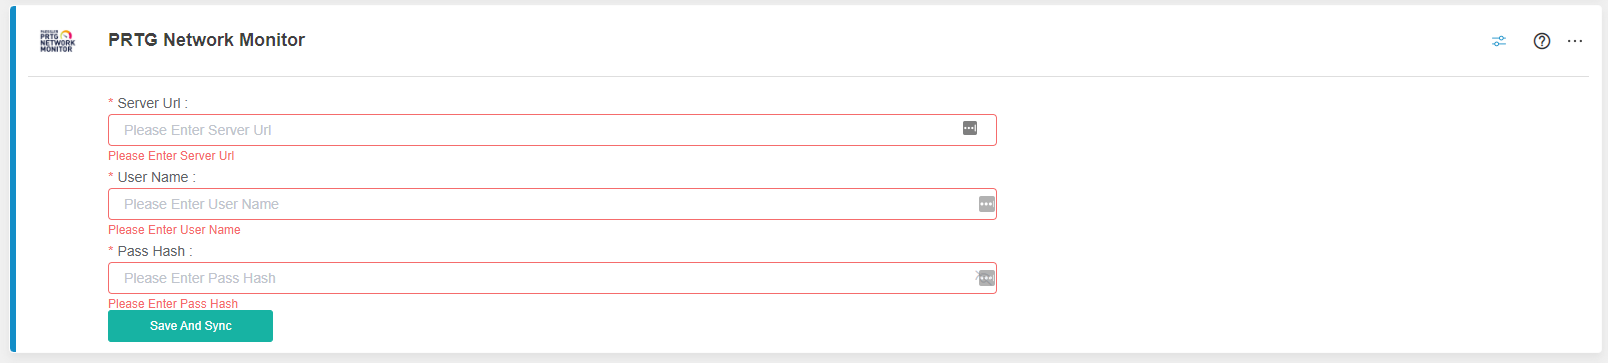Click the PRTG Network Monitor logo

(57, 41)
